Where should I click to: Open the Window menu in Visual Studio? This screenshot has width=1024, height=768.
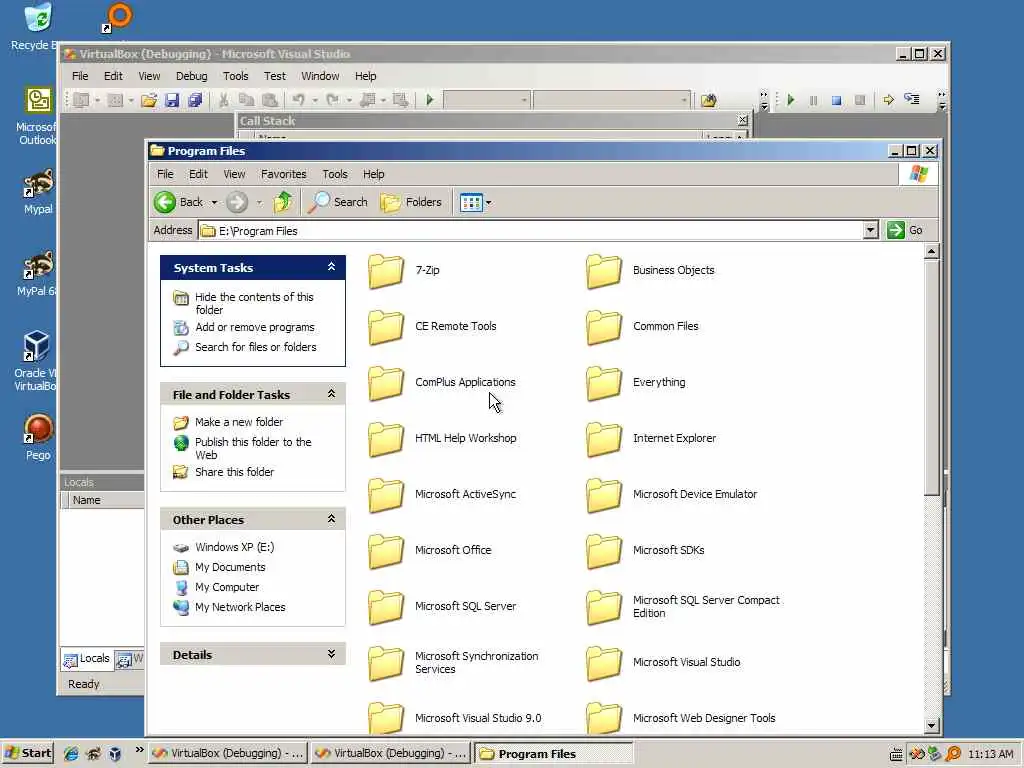[320, 76]
